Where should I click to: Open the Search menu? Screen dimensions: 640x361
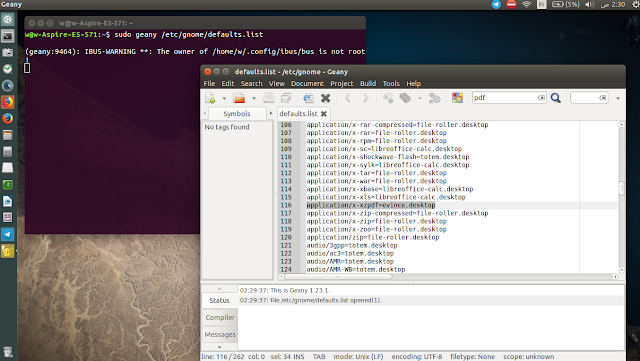click(x=251, y=83)
